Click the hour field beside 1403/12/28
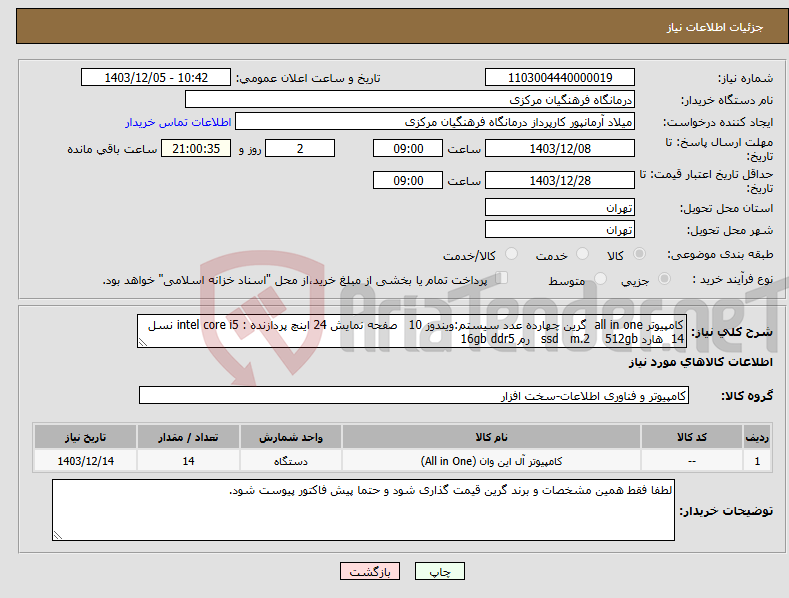This screenshot has width=789, height=598. 408,180
